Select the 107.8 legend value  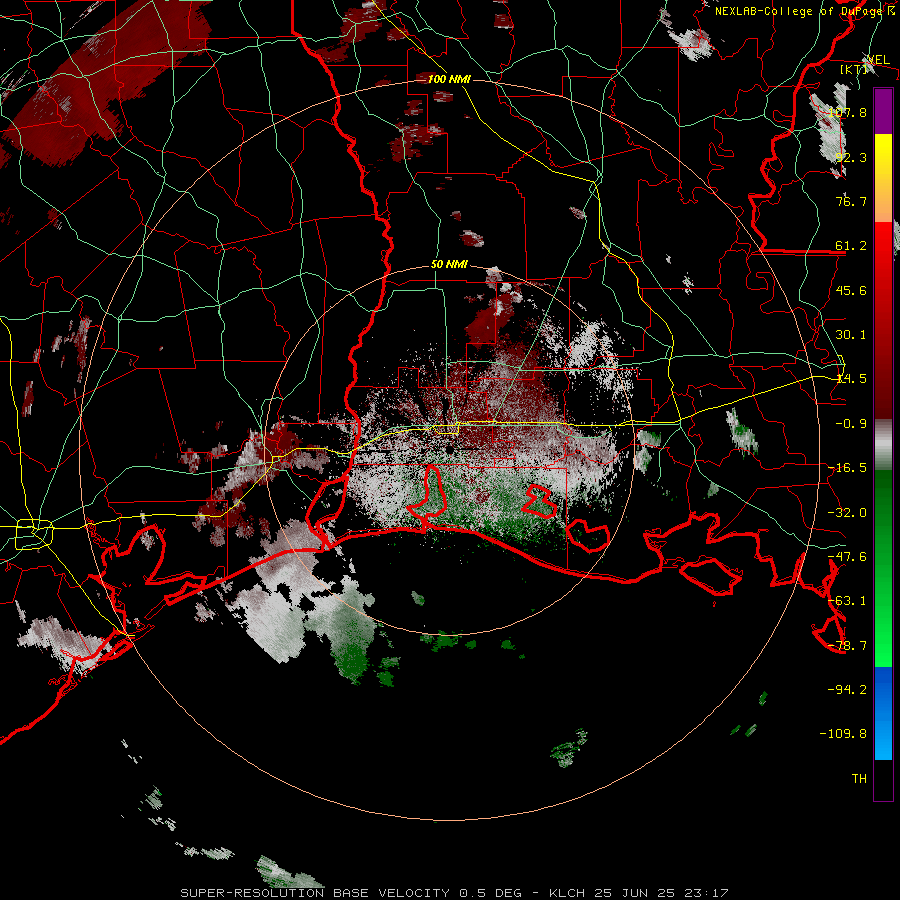click(847, 112)
